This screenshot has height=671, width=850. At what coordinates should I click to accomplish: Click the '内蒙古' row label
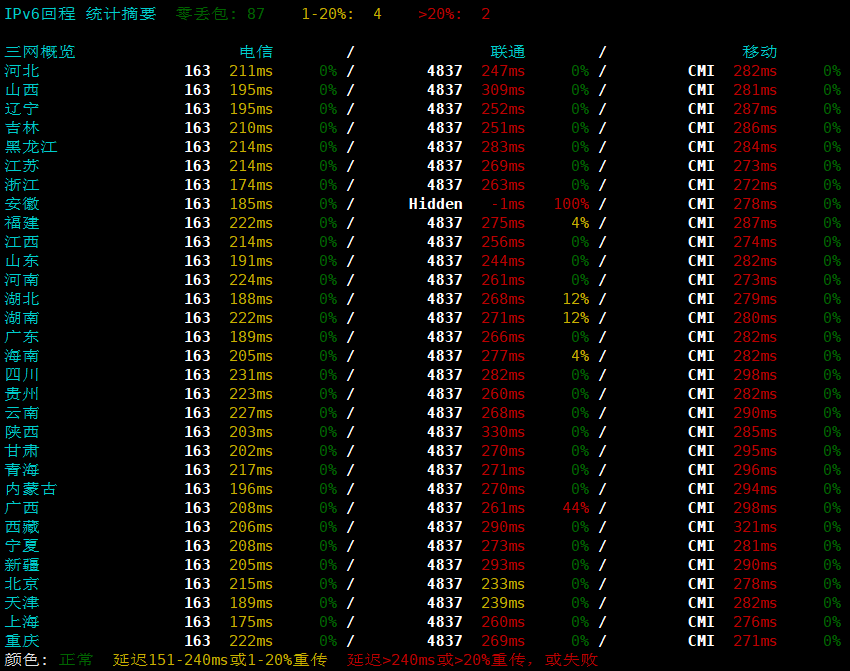coord(31,488)
